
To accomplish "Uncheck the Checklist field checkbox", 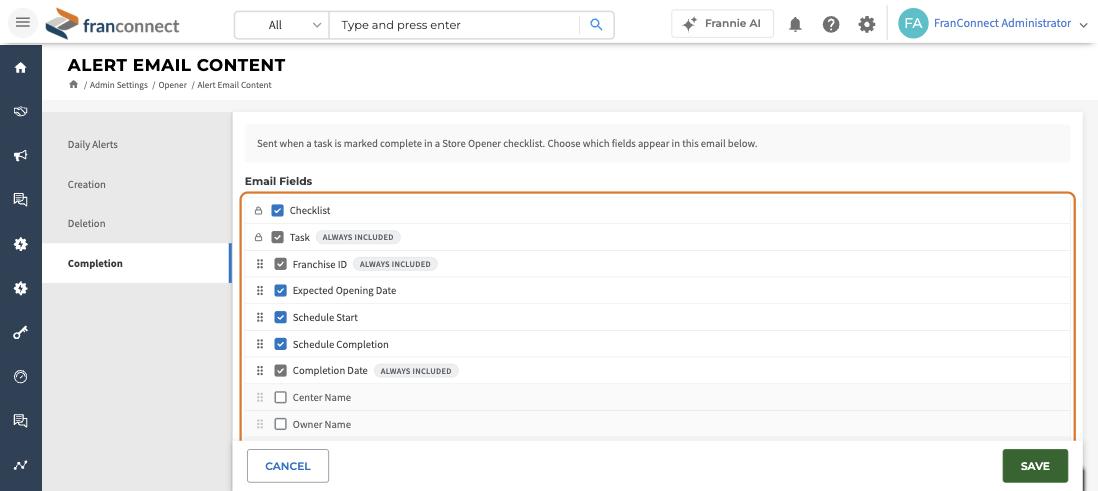I will point(277,210).
